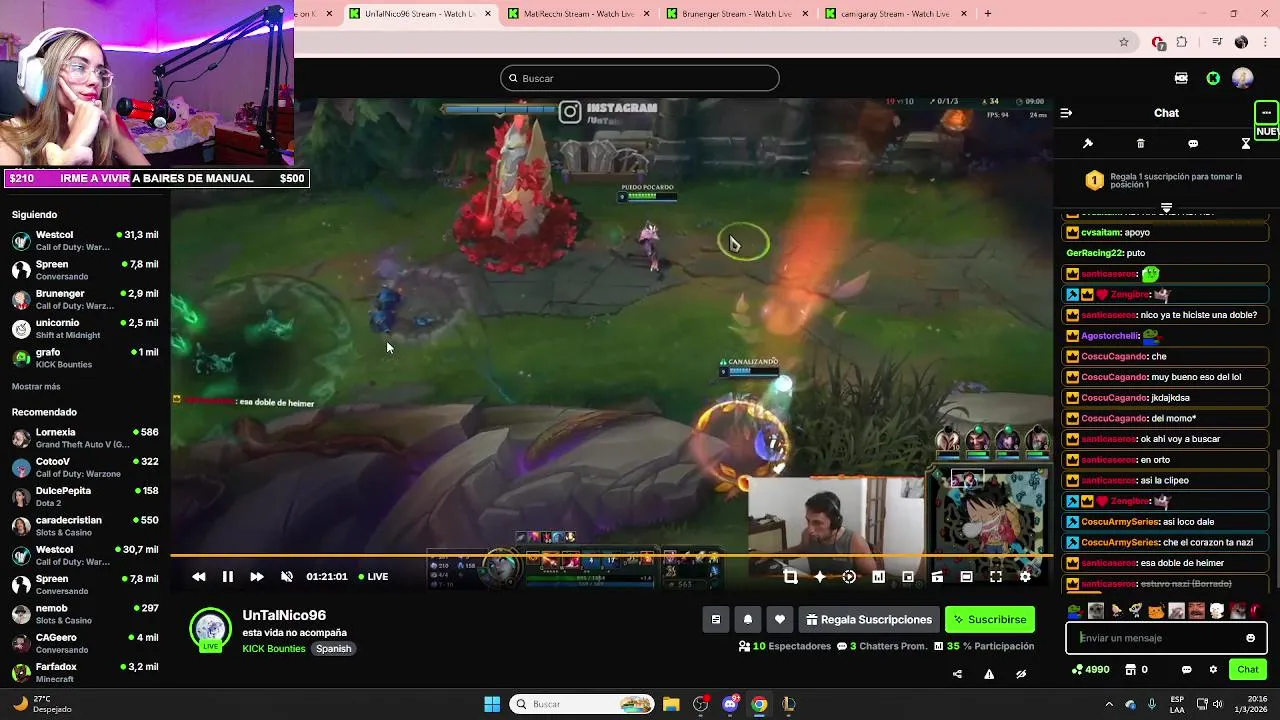Select the UnTalNico96 Stream browser tab
The width and height of the screenshot is (1280, 720).
(420, 14)
